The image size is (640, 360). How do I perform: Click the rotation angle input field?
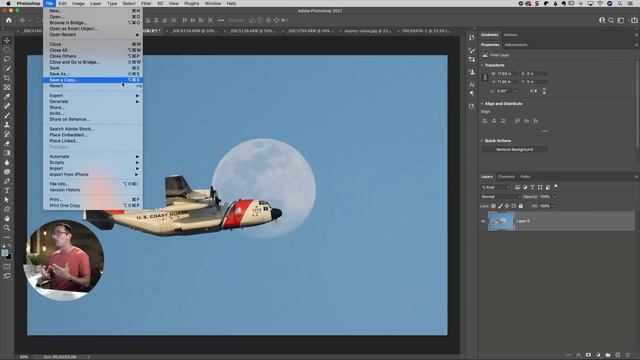click(505, 91)
